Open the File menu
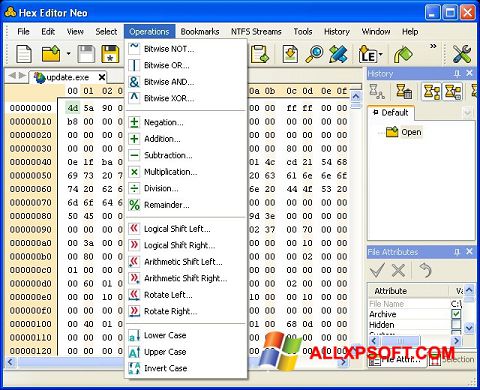Screen dimensions: 480x390 pyautogui.click(x=23, y=32)
